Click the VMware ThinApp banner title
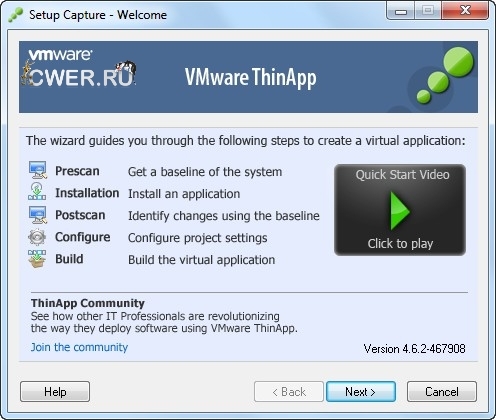Screen dimensions: 496x420 click(251, 78)
